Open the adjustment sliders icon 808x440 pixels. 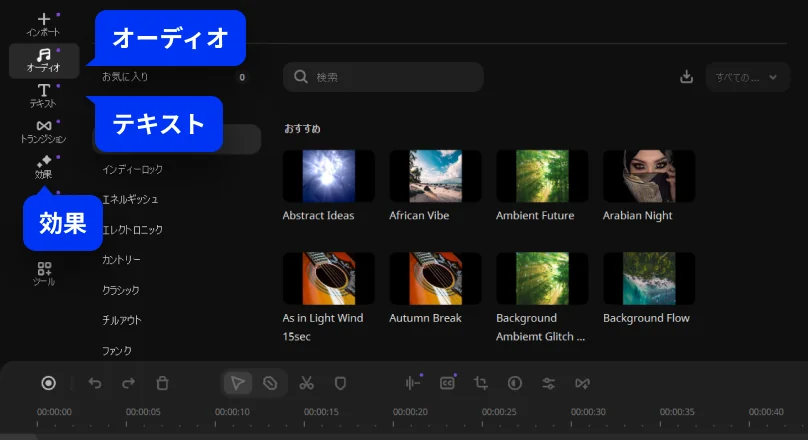[549, 383]
